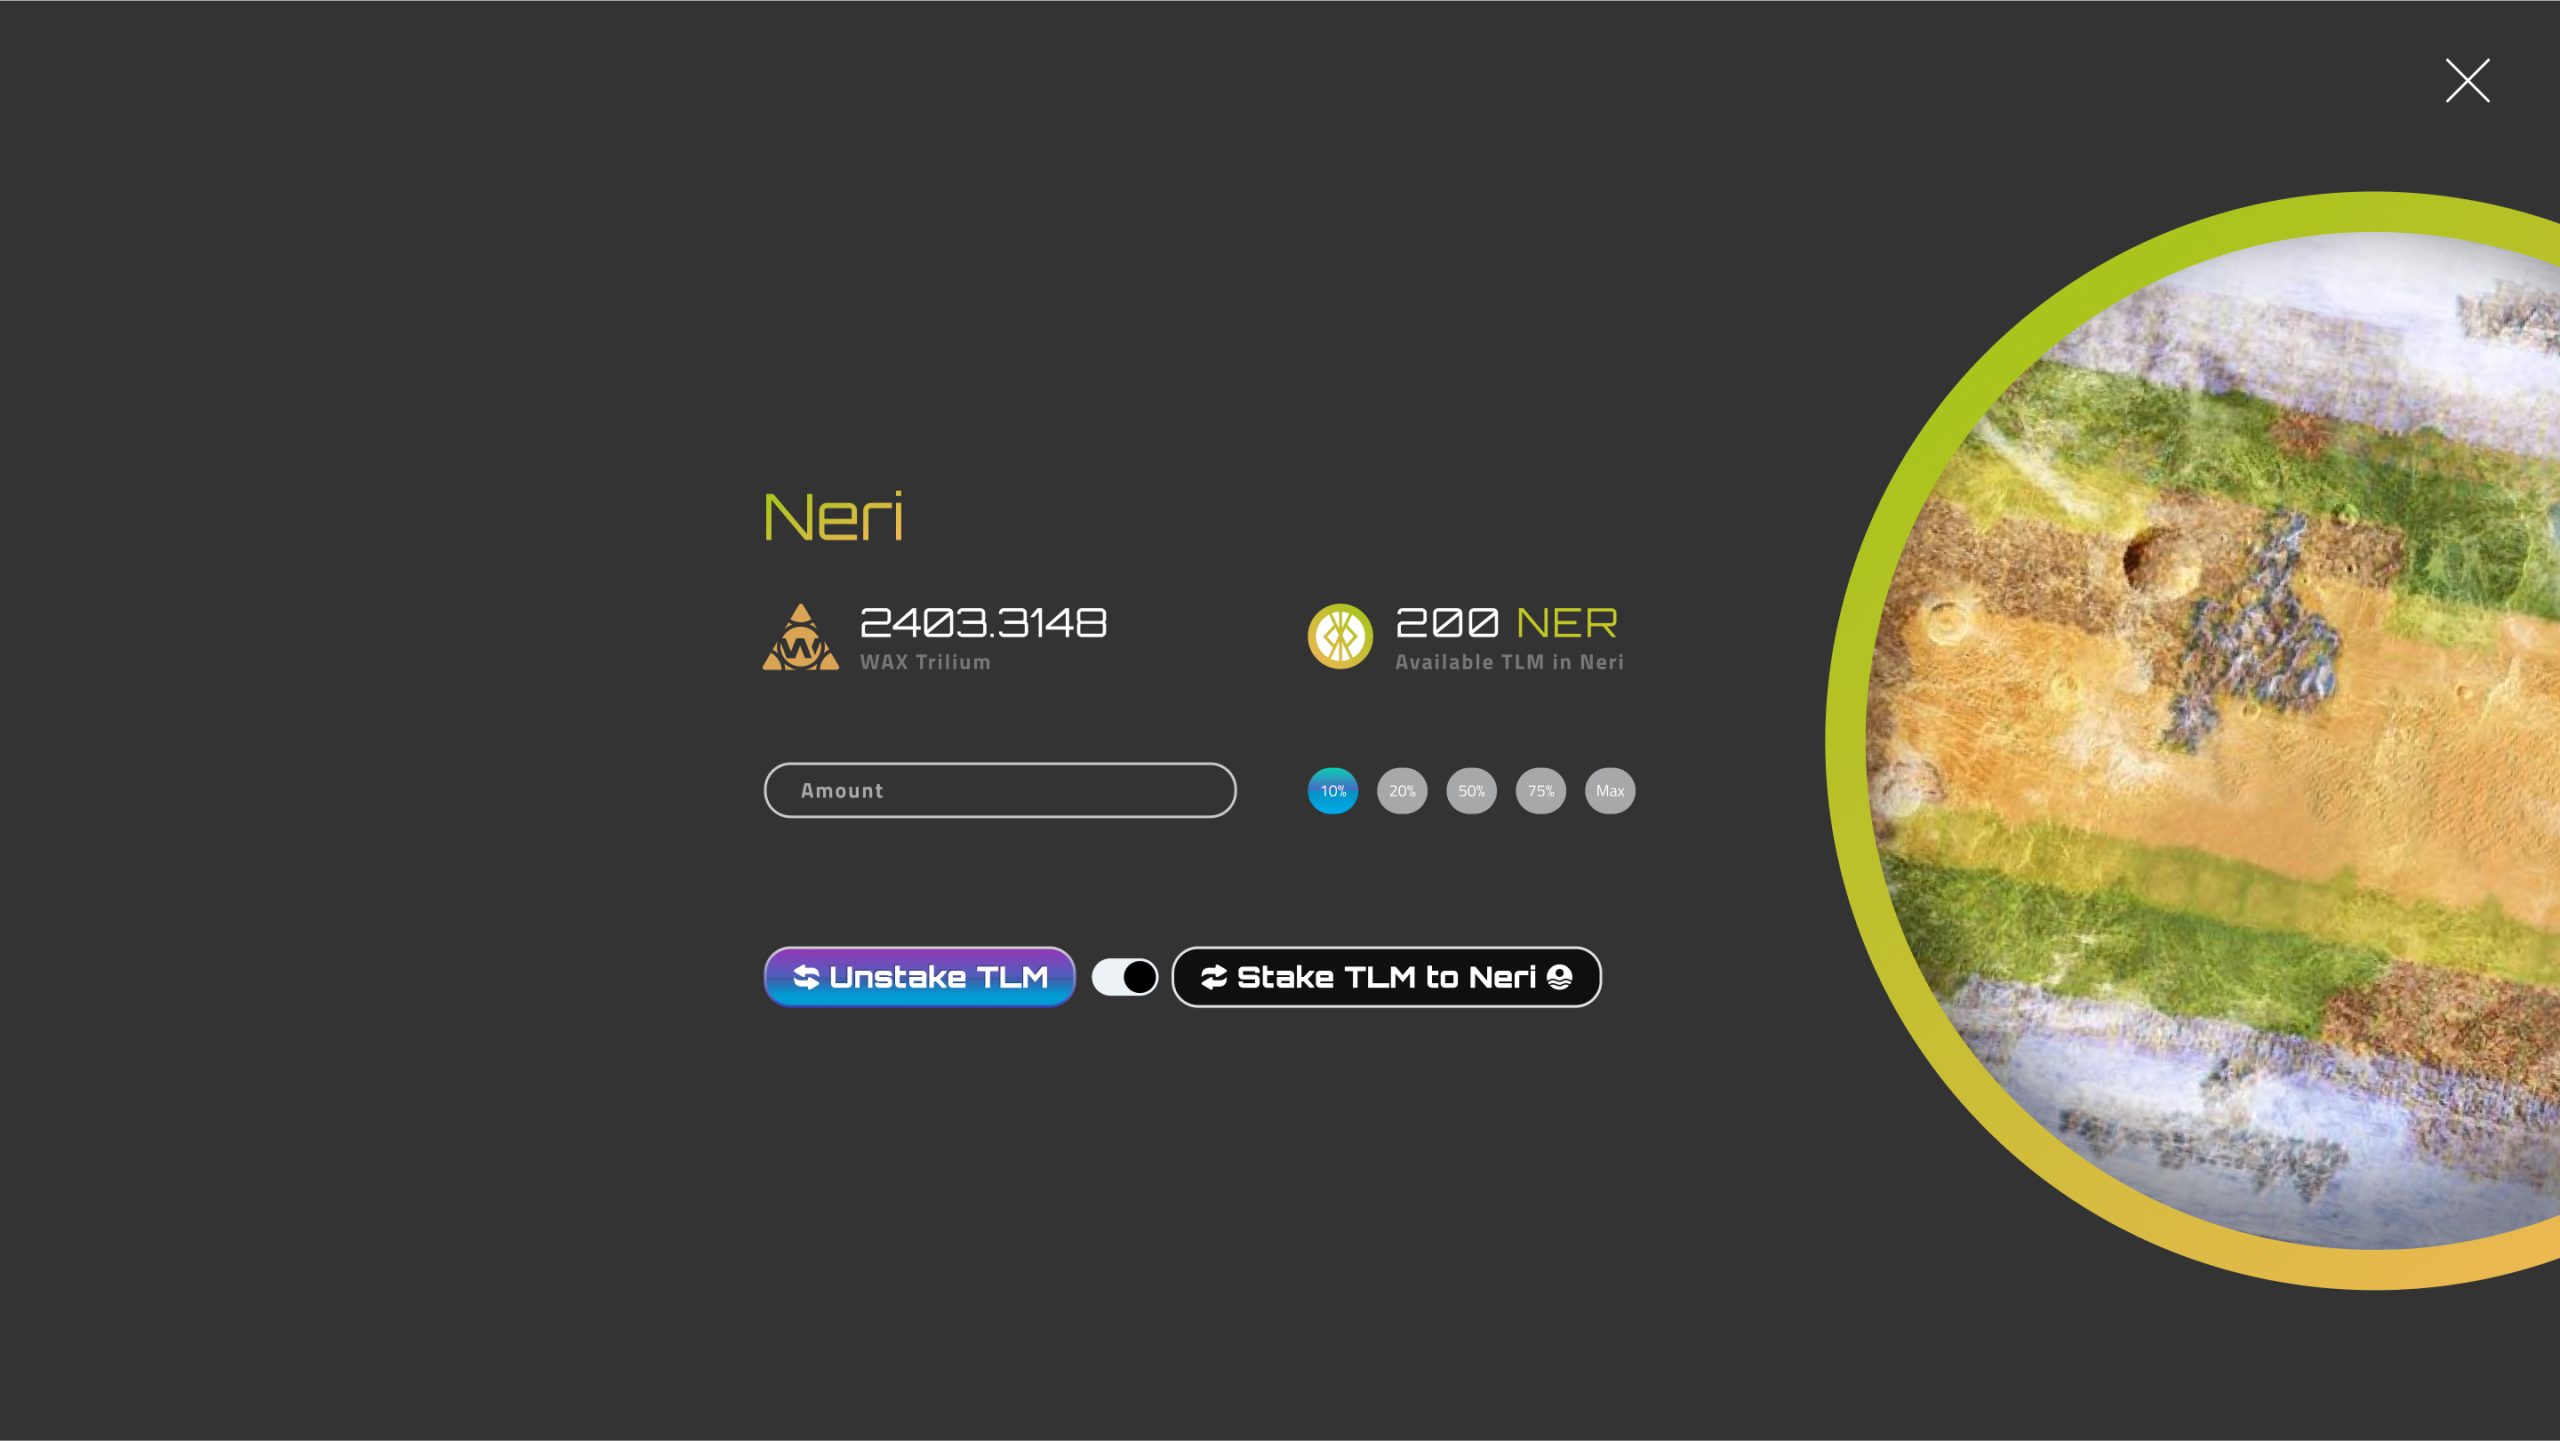Toggle between Unstake and Stake modes
This screenshot has height=1441, width=2560.
click(x=1124, y=975)
